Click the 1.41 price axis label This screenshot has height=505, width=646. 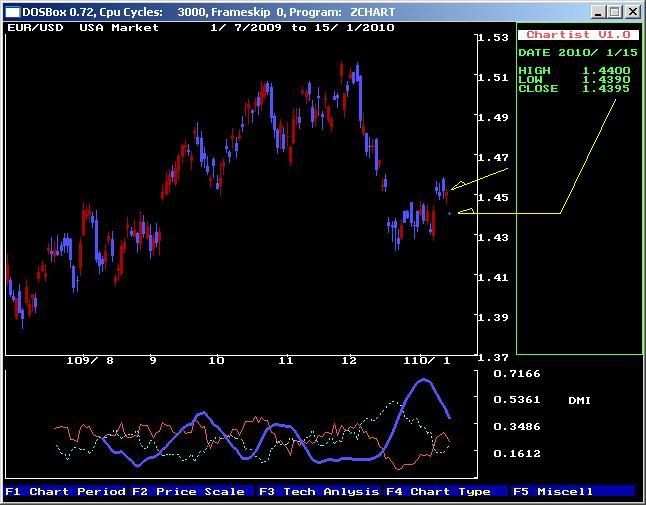pyautogui.click(x=493, y=277)
